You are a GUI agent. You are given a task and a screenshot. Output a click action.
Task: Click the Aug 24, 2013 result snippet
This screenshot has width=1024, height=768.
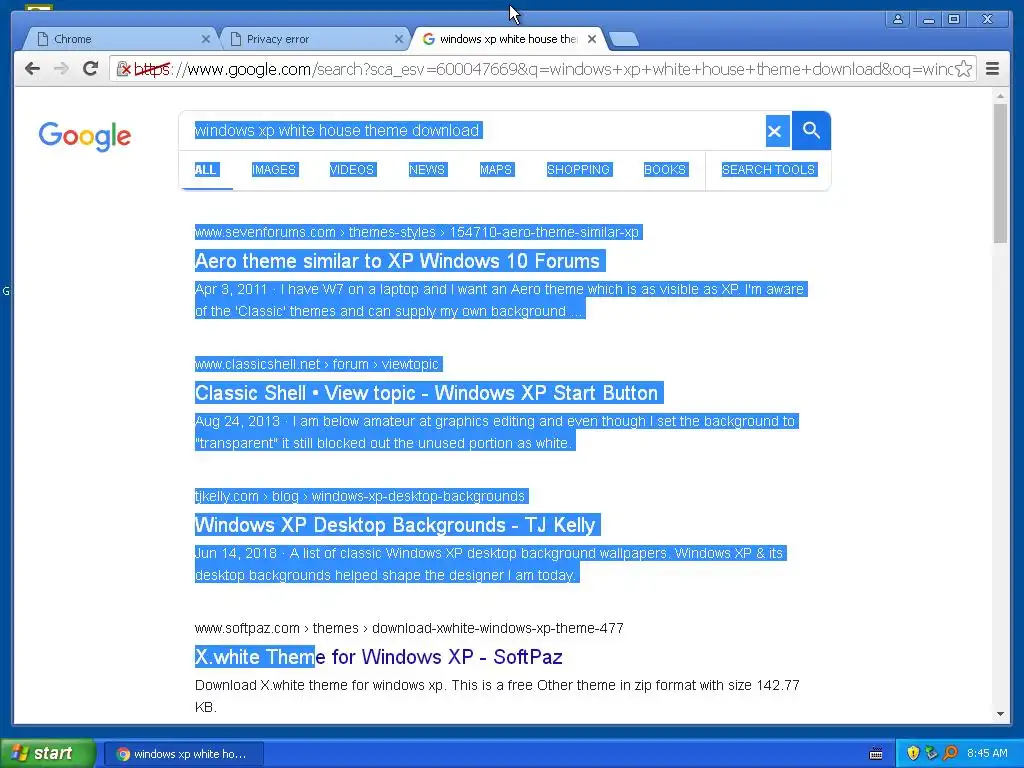pos(496,432)
